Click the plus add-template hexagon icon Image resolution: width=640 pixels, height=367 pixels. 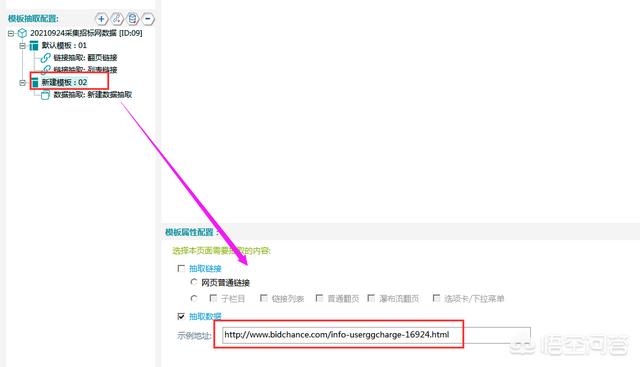(101, 19)
